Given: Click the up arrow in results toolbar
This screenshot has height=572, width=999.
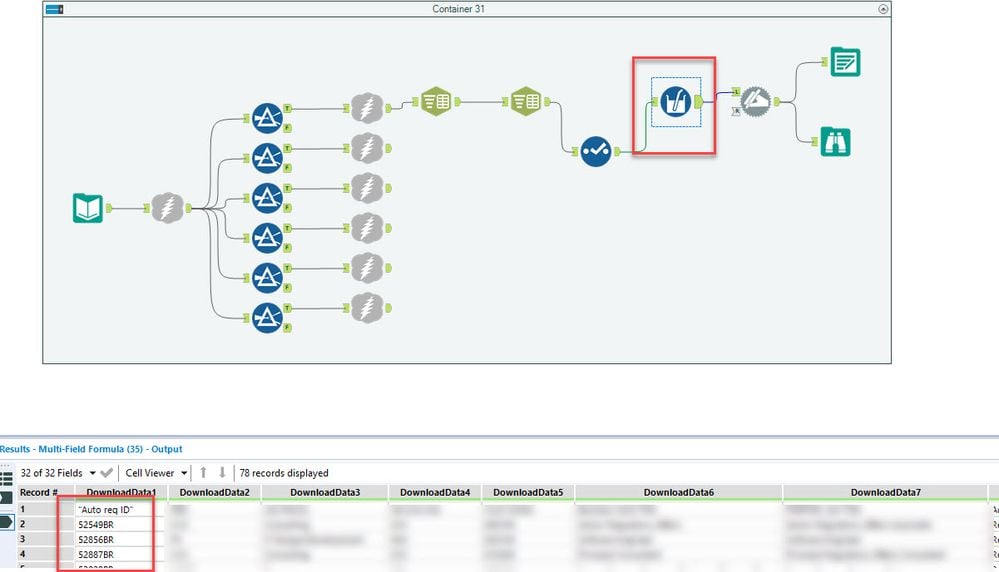Looking at the screenshot, I should 203,473.
